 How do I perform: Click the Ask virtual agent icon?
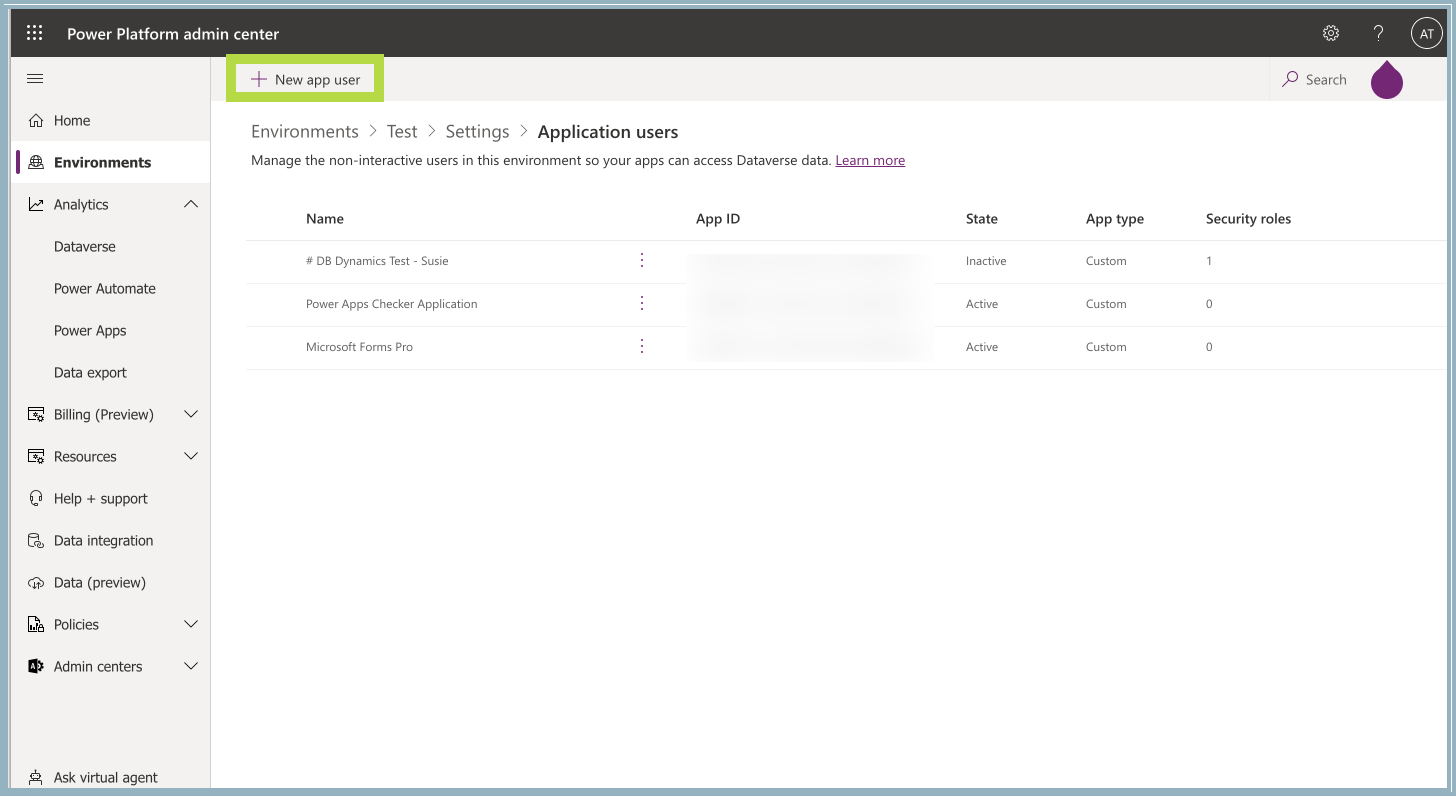(x=36, y=777)
